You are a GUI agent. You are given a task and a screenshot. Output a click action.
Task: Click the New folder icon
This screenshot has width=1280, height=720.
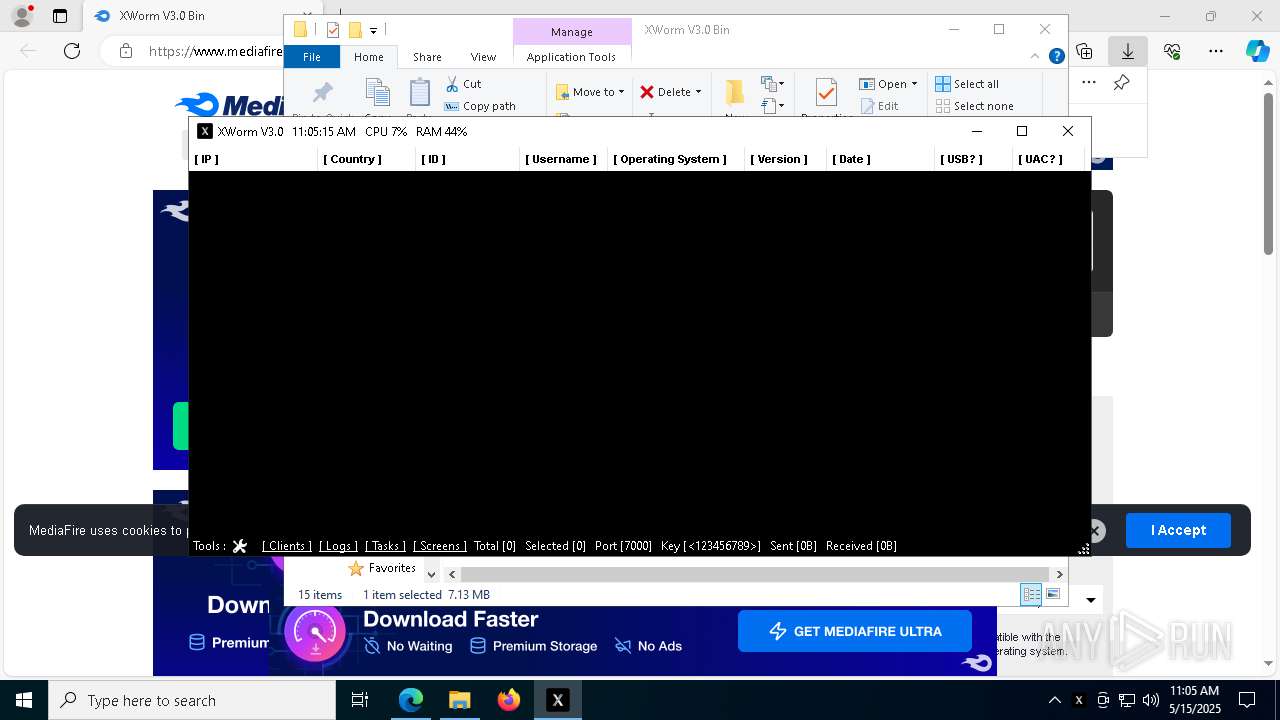(x=735, y=92)
